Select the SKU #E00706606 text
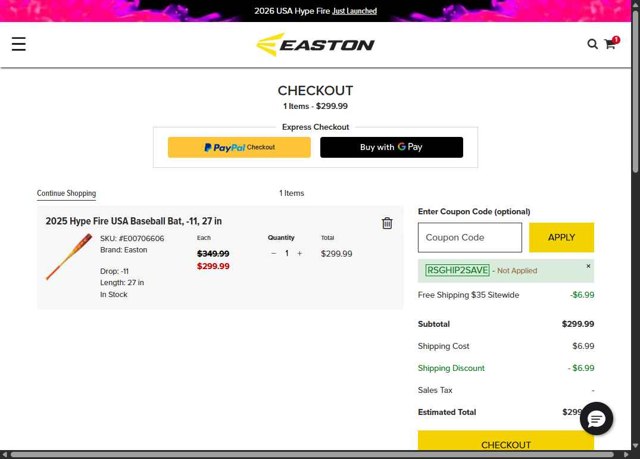 coord(132,238)
